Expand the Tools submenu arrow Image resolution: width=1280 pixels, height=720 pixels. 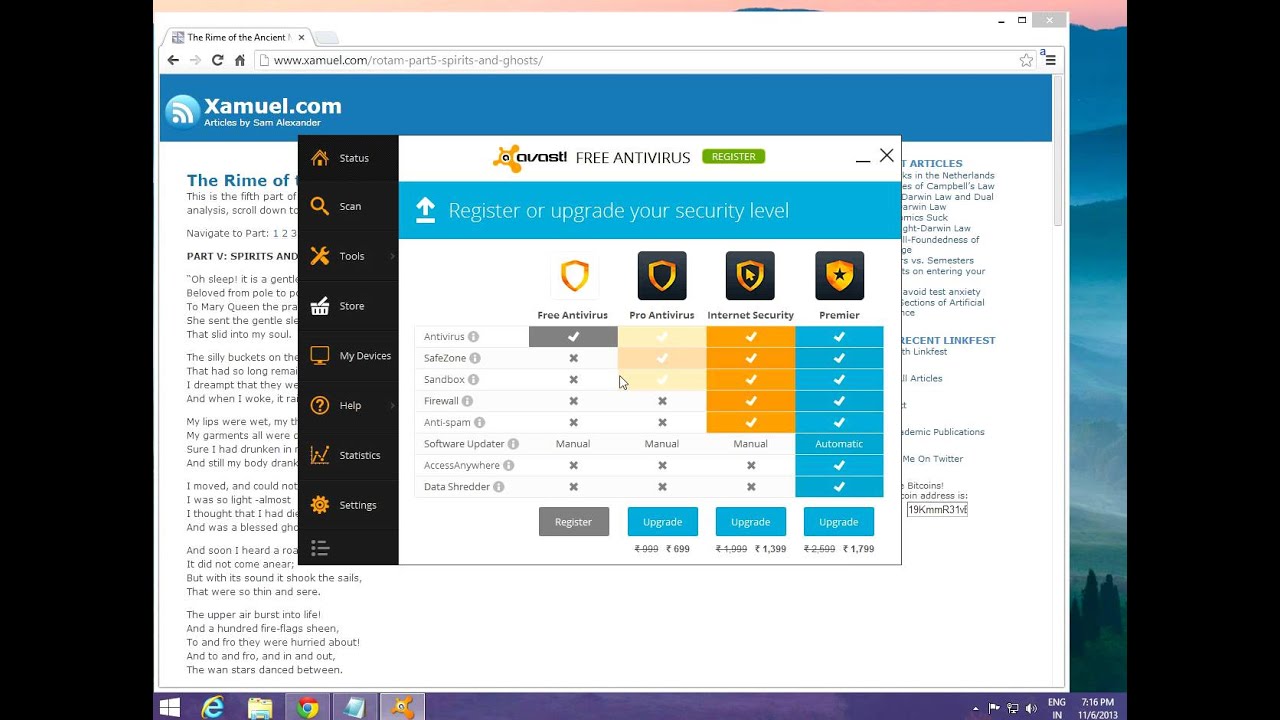tap(392, 256)
